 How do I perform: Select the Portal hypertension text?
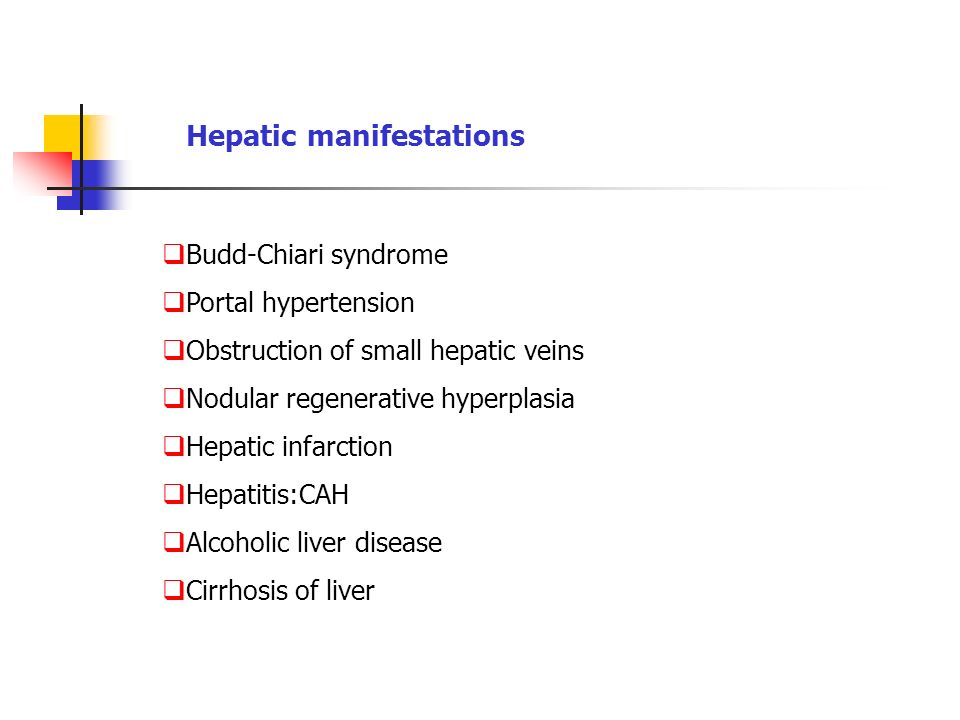pos(300,303)
